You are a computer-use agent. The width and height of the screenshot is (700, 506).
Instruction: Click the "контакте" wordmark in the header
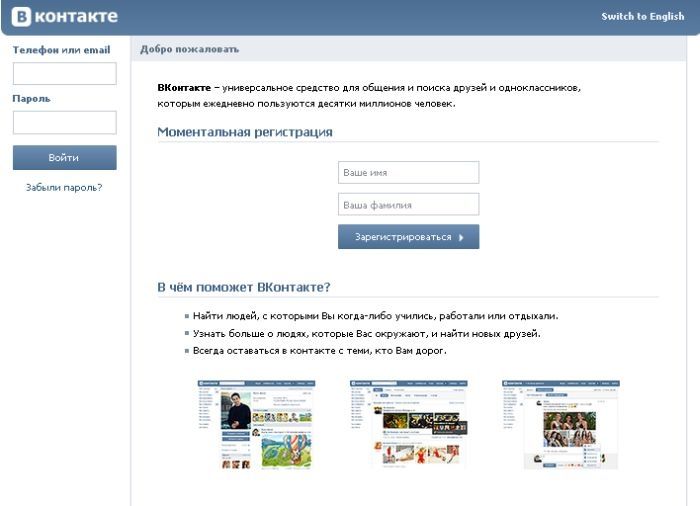(76, 17)
